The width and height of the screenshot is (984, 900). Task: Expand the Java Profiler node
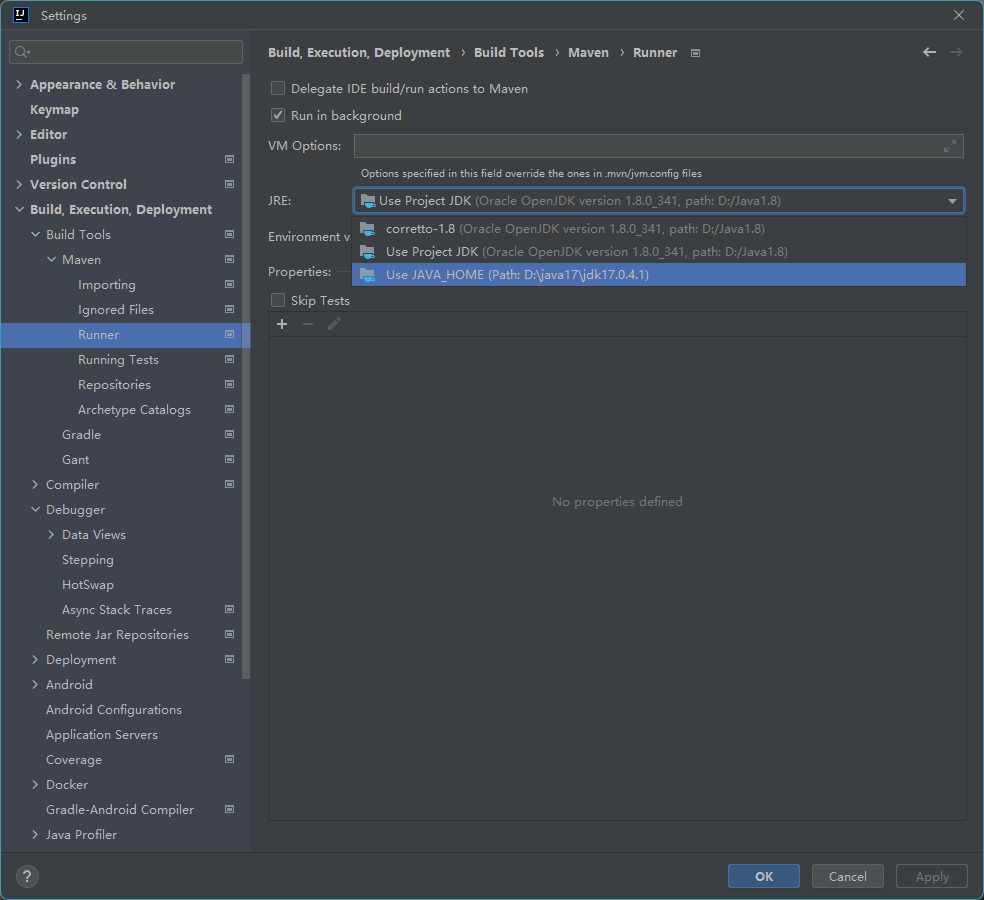click(35, 835)
